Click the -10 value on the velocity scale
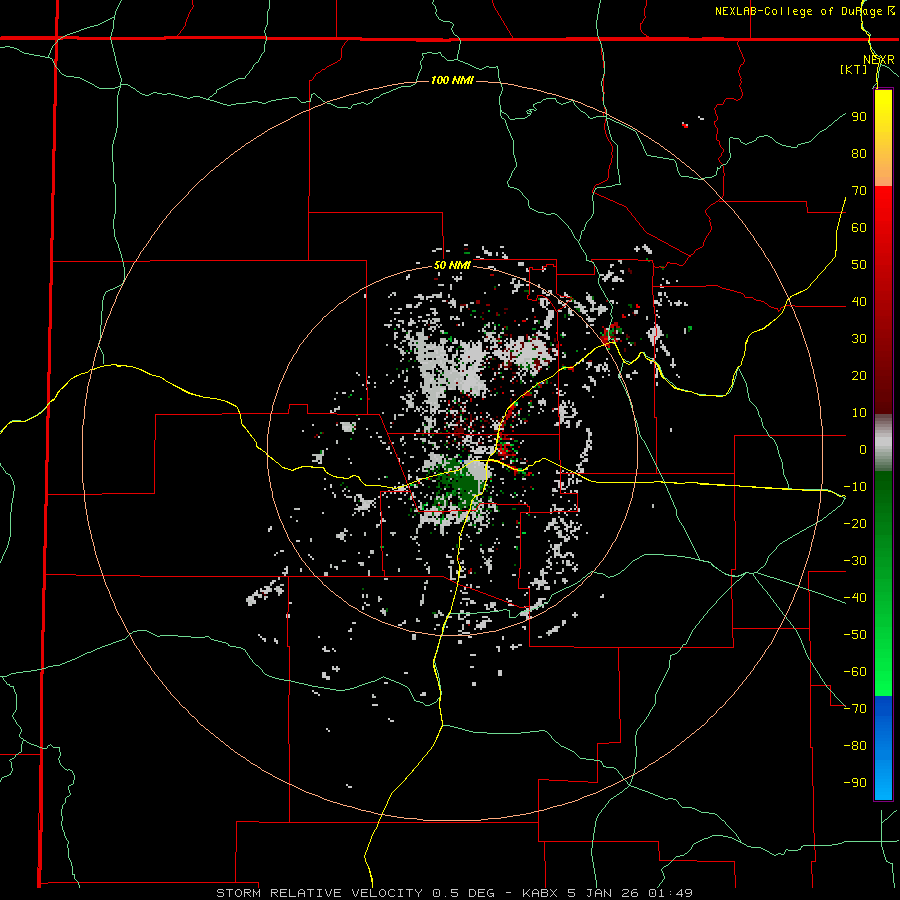The height and width of the screenshot is (900, 900). (x=855, y=487)
